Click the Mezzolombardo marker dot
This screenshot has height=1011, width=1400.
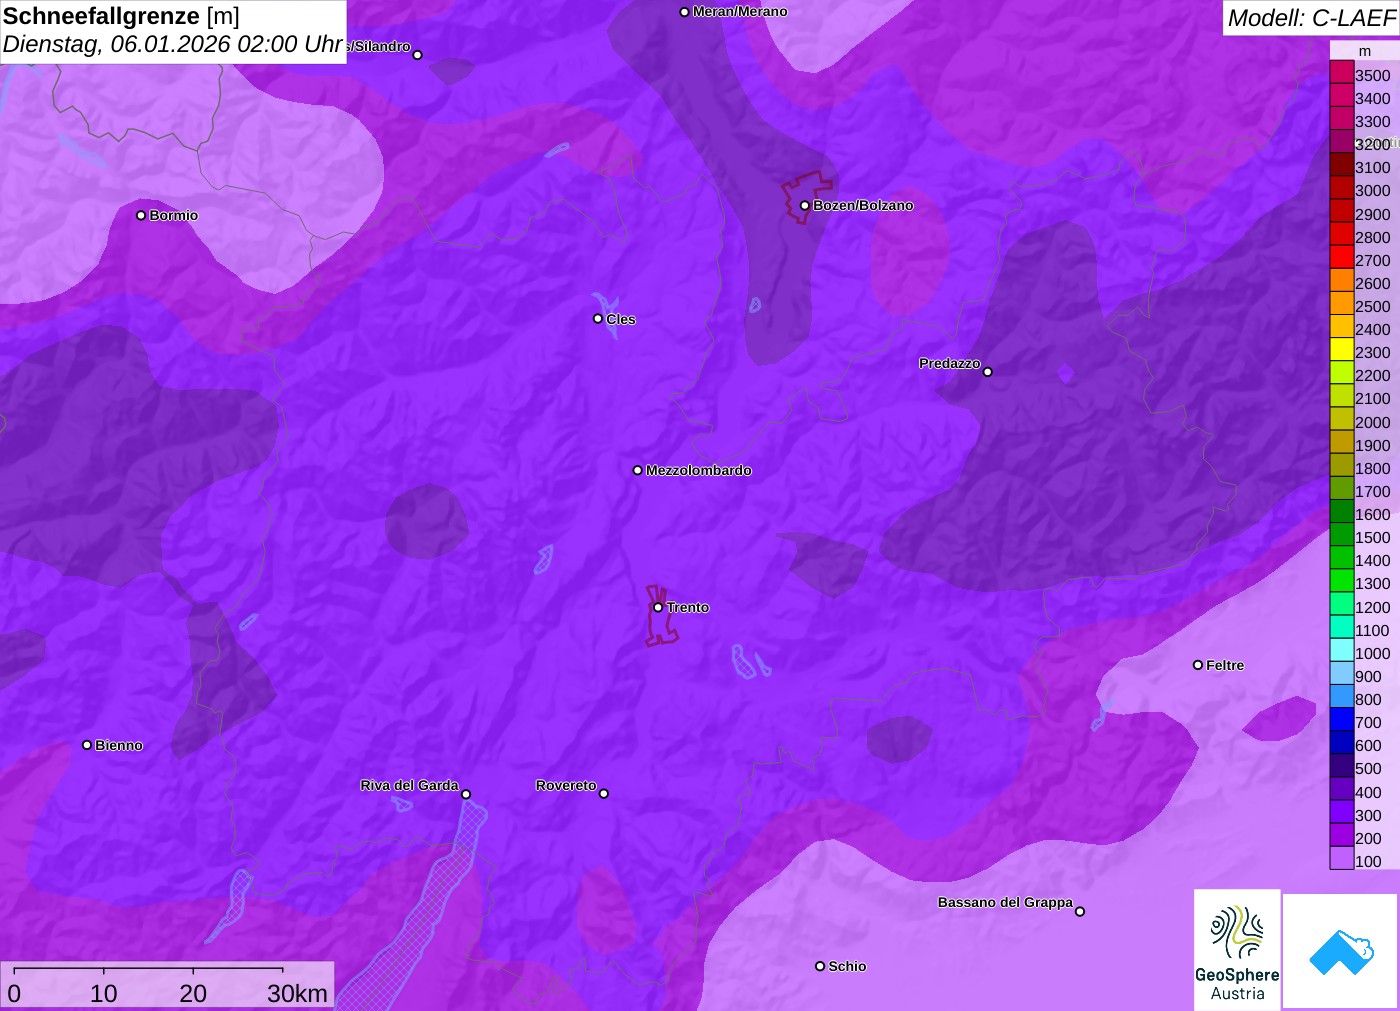[638, 470]
